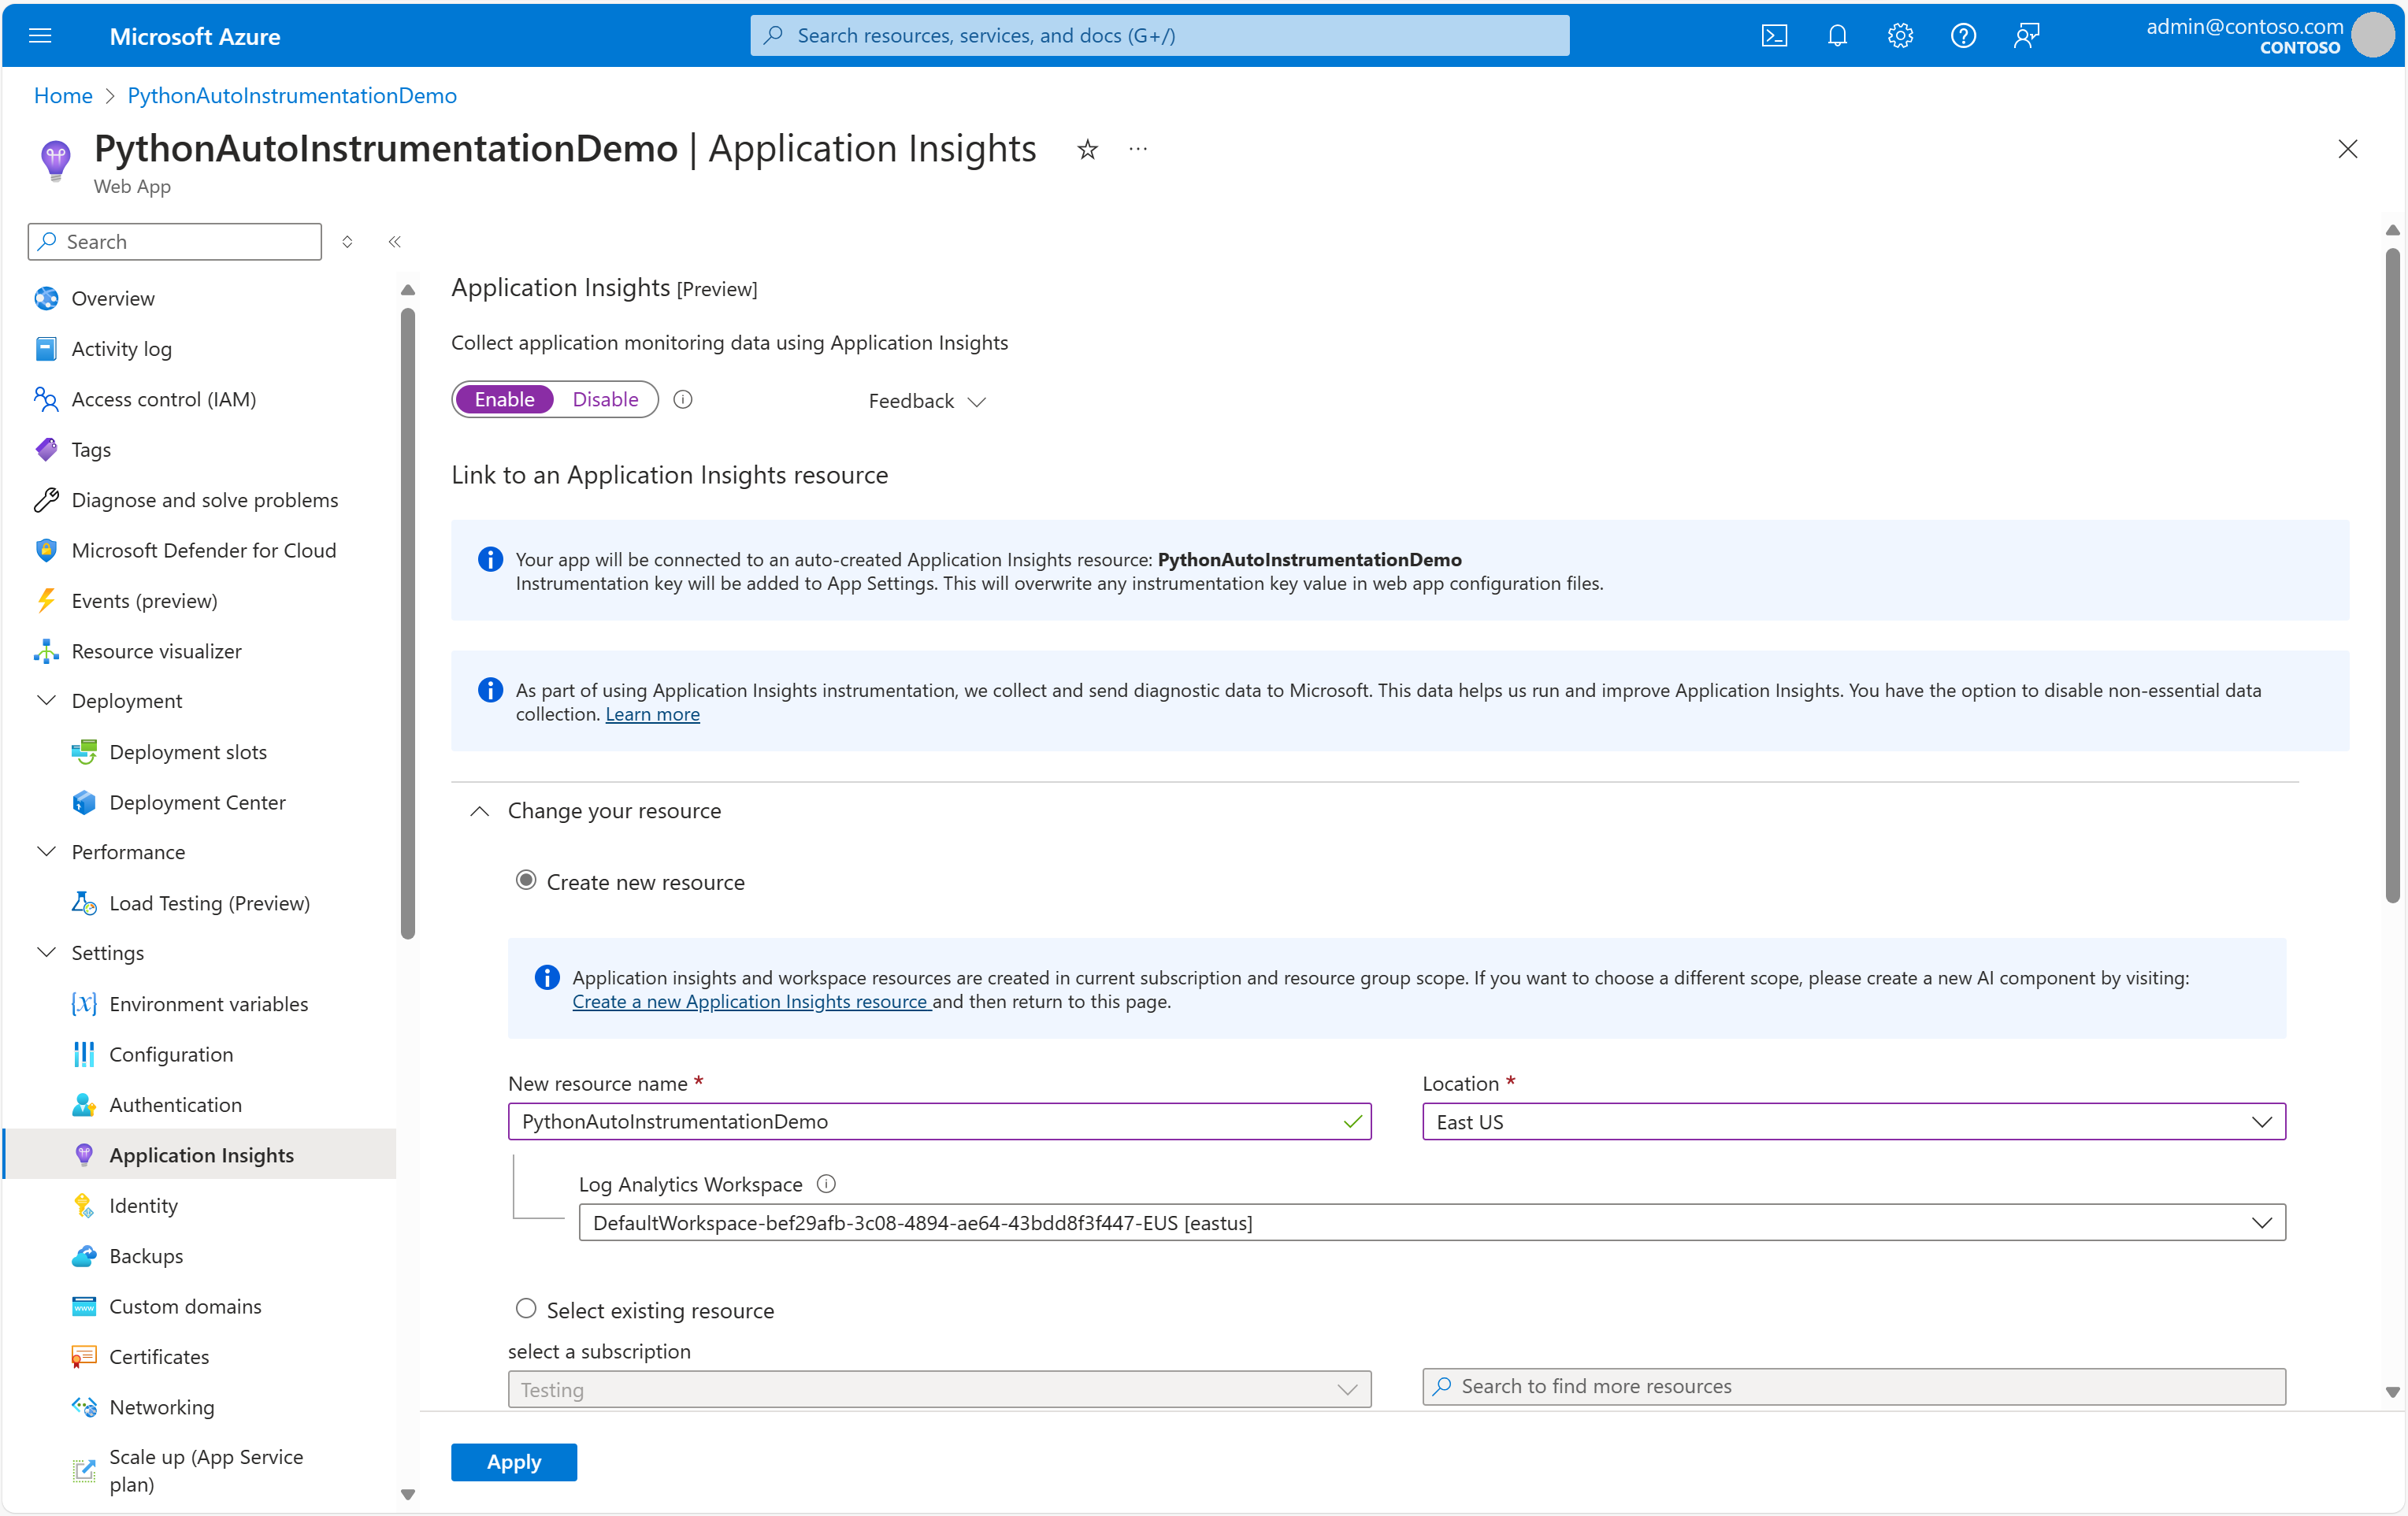
Task: Open Environment variables in sidebar
Action: pyautogui.click(x=208, y=1004)
